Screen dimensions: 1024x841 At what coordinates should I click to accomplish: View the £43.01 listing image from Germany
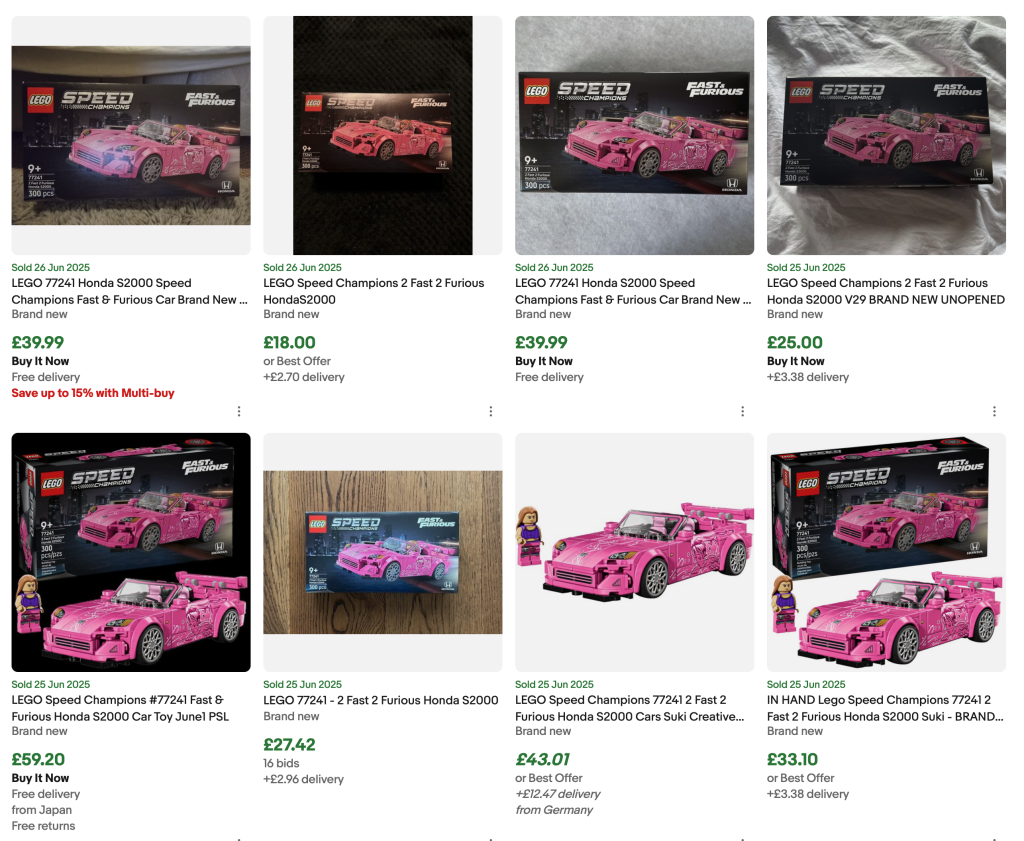pos(634,552)
